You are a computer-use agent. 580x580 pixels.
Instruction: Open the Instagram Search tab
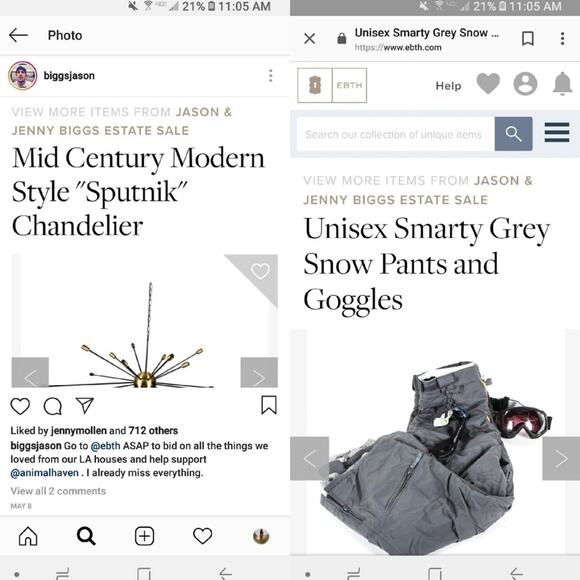click(x=86, y=536)
